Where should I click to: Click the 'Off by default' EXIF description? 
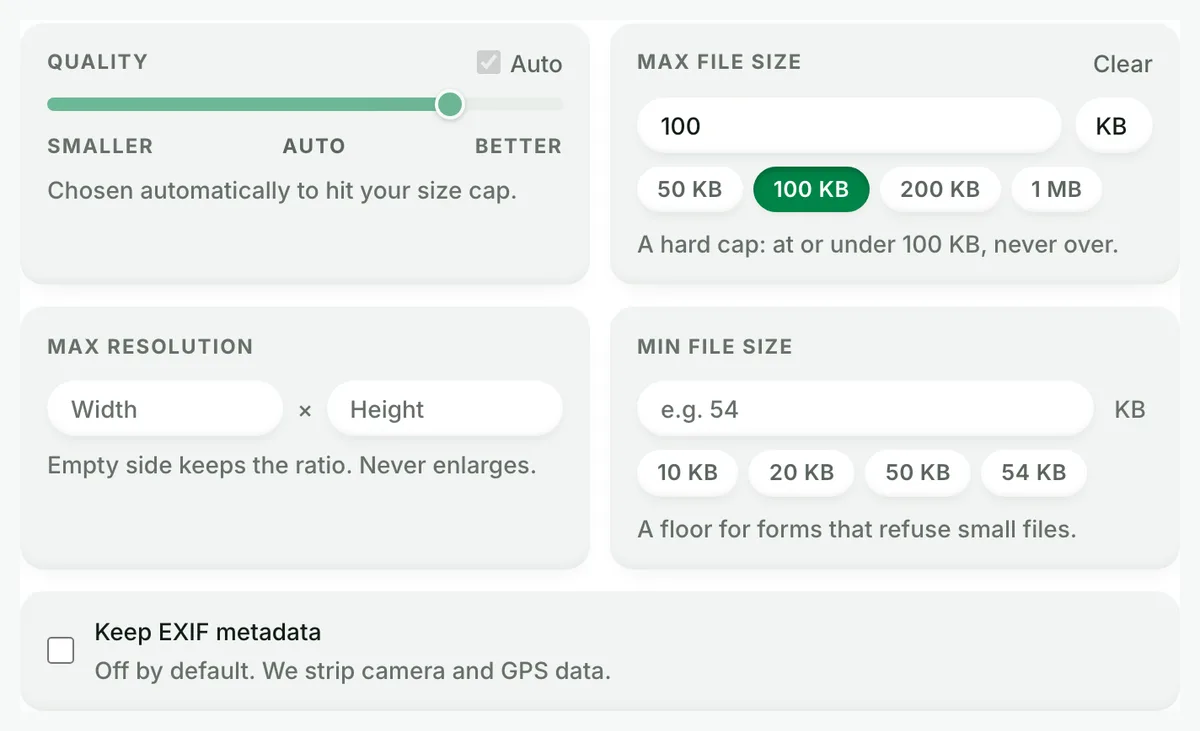tap(353, 671)
